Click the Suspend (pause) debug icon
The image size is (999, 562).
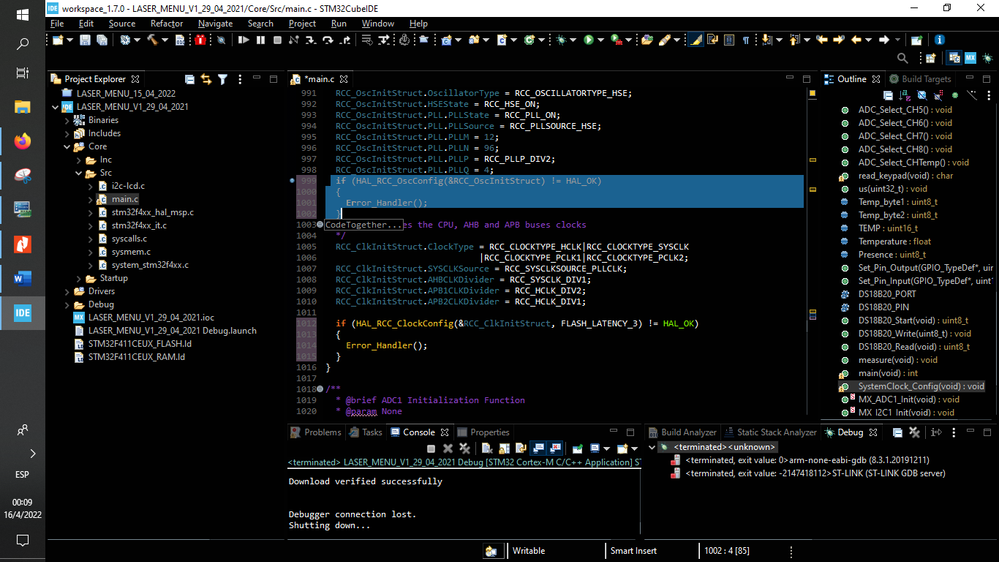point(261,40)
